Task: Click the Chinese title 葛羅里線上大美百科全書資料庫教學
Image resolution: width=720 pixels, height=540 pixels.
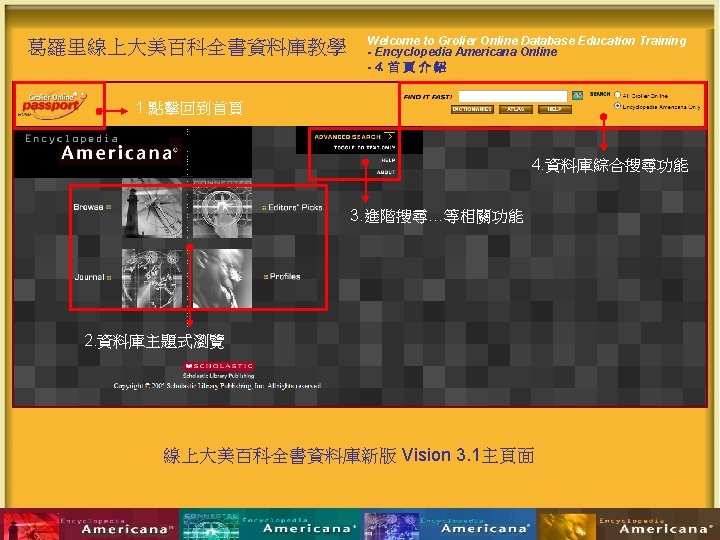Action: click(x=186, y=47)
